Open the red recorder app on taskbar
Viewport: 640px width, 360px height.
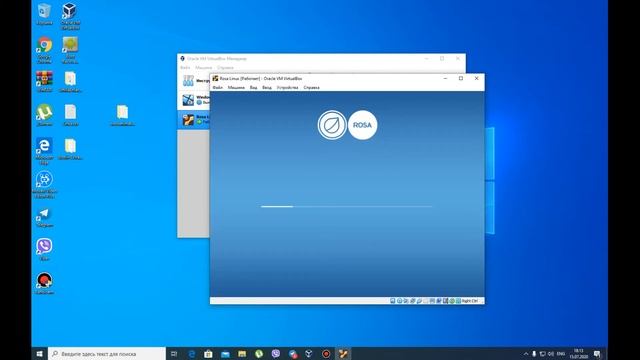[x=326, y=353]
